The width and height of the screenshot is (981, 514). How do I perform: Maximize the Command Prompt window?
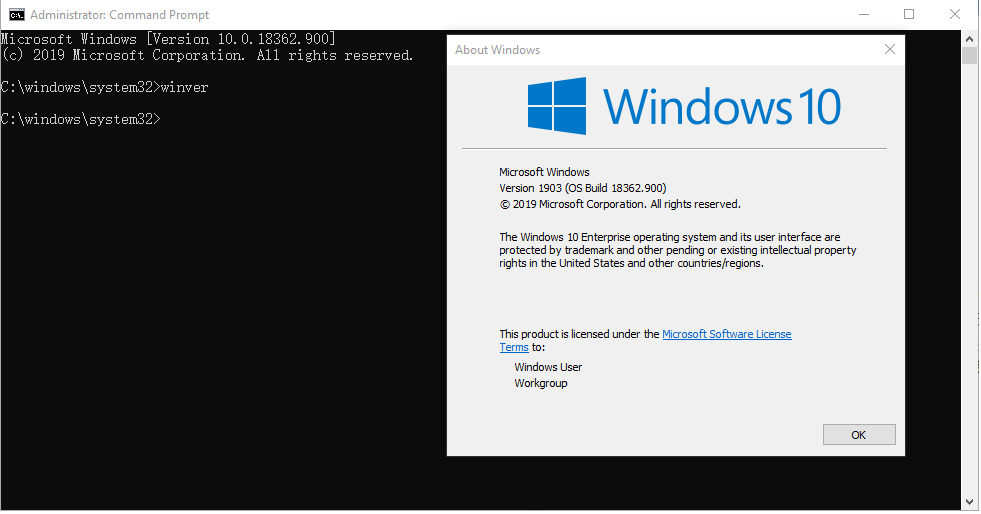[x=909, y=14]
